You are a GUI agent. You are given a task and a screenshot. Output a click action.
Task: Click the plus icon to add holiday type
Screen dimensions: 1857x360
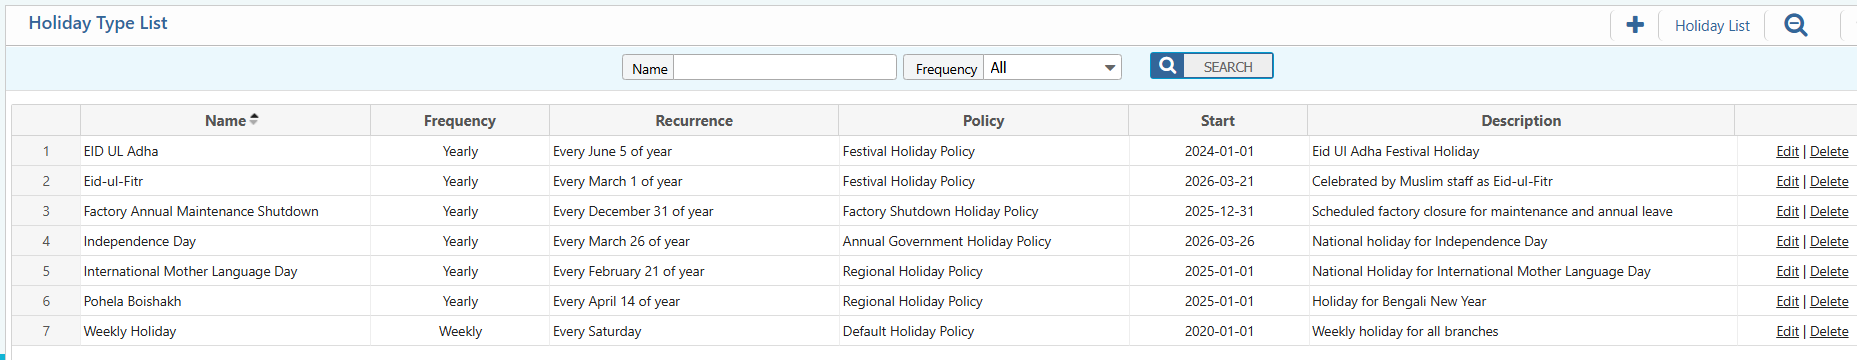coord(1635,25)
